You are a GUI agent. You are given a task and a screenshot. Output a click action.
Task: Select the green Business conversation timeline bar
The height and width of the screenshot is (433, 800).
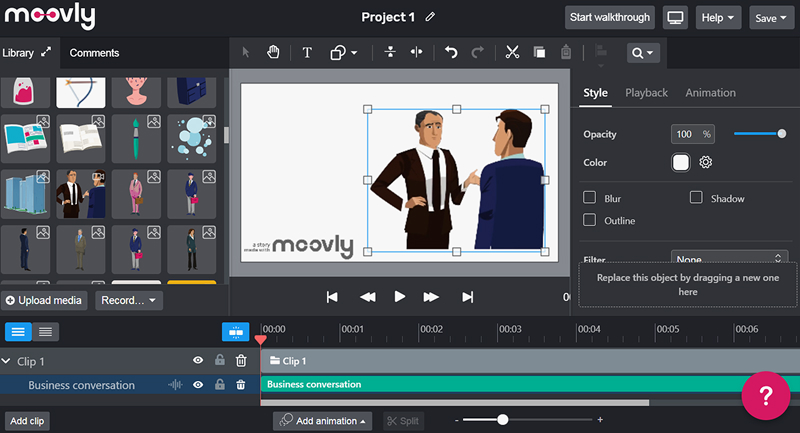click(x=530, y=384)
